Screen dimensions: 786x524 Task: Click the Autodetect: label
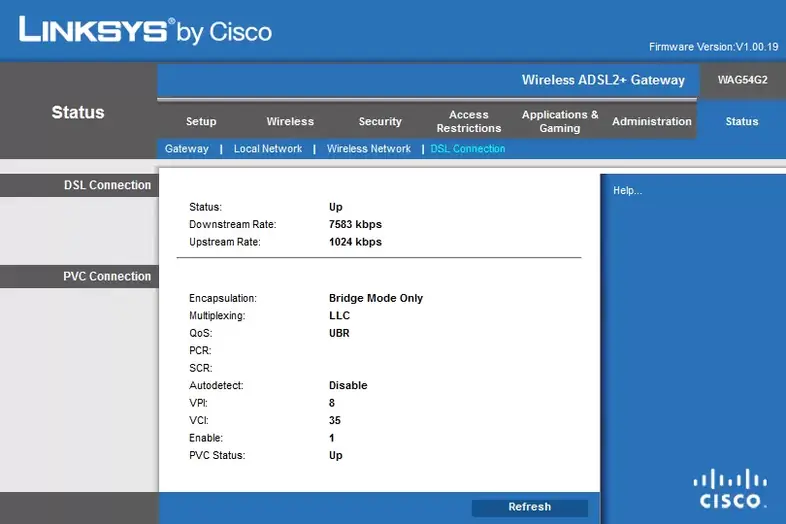[216, 385]
